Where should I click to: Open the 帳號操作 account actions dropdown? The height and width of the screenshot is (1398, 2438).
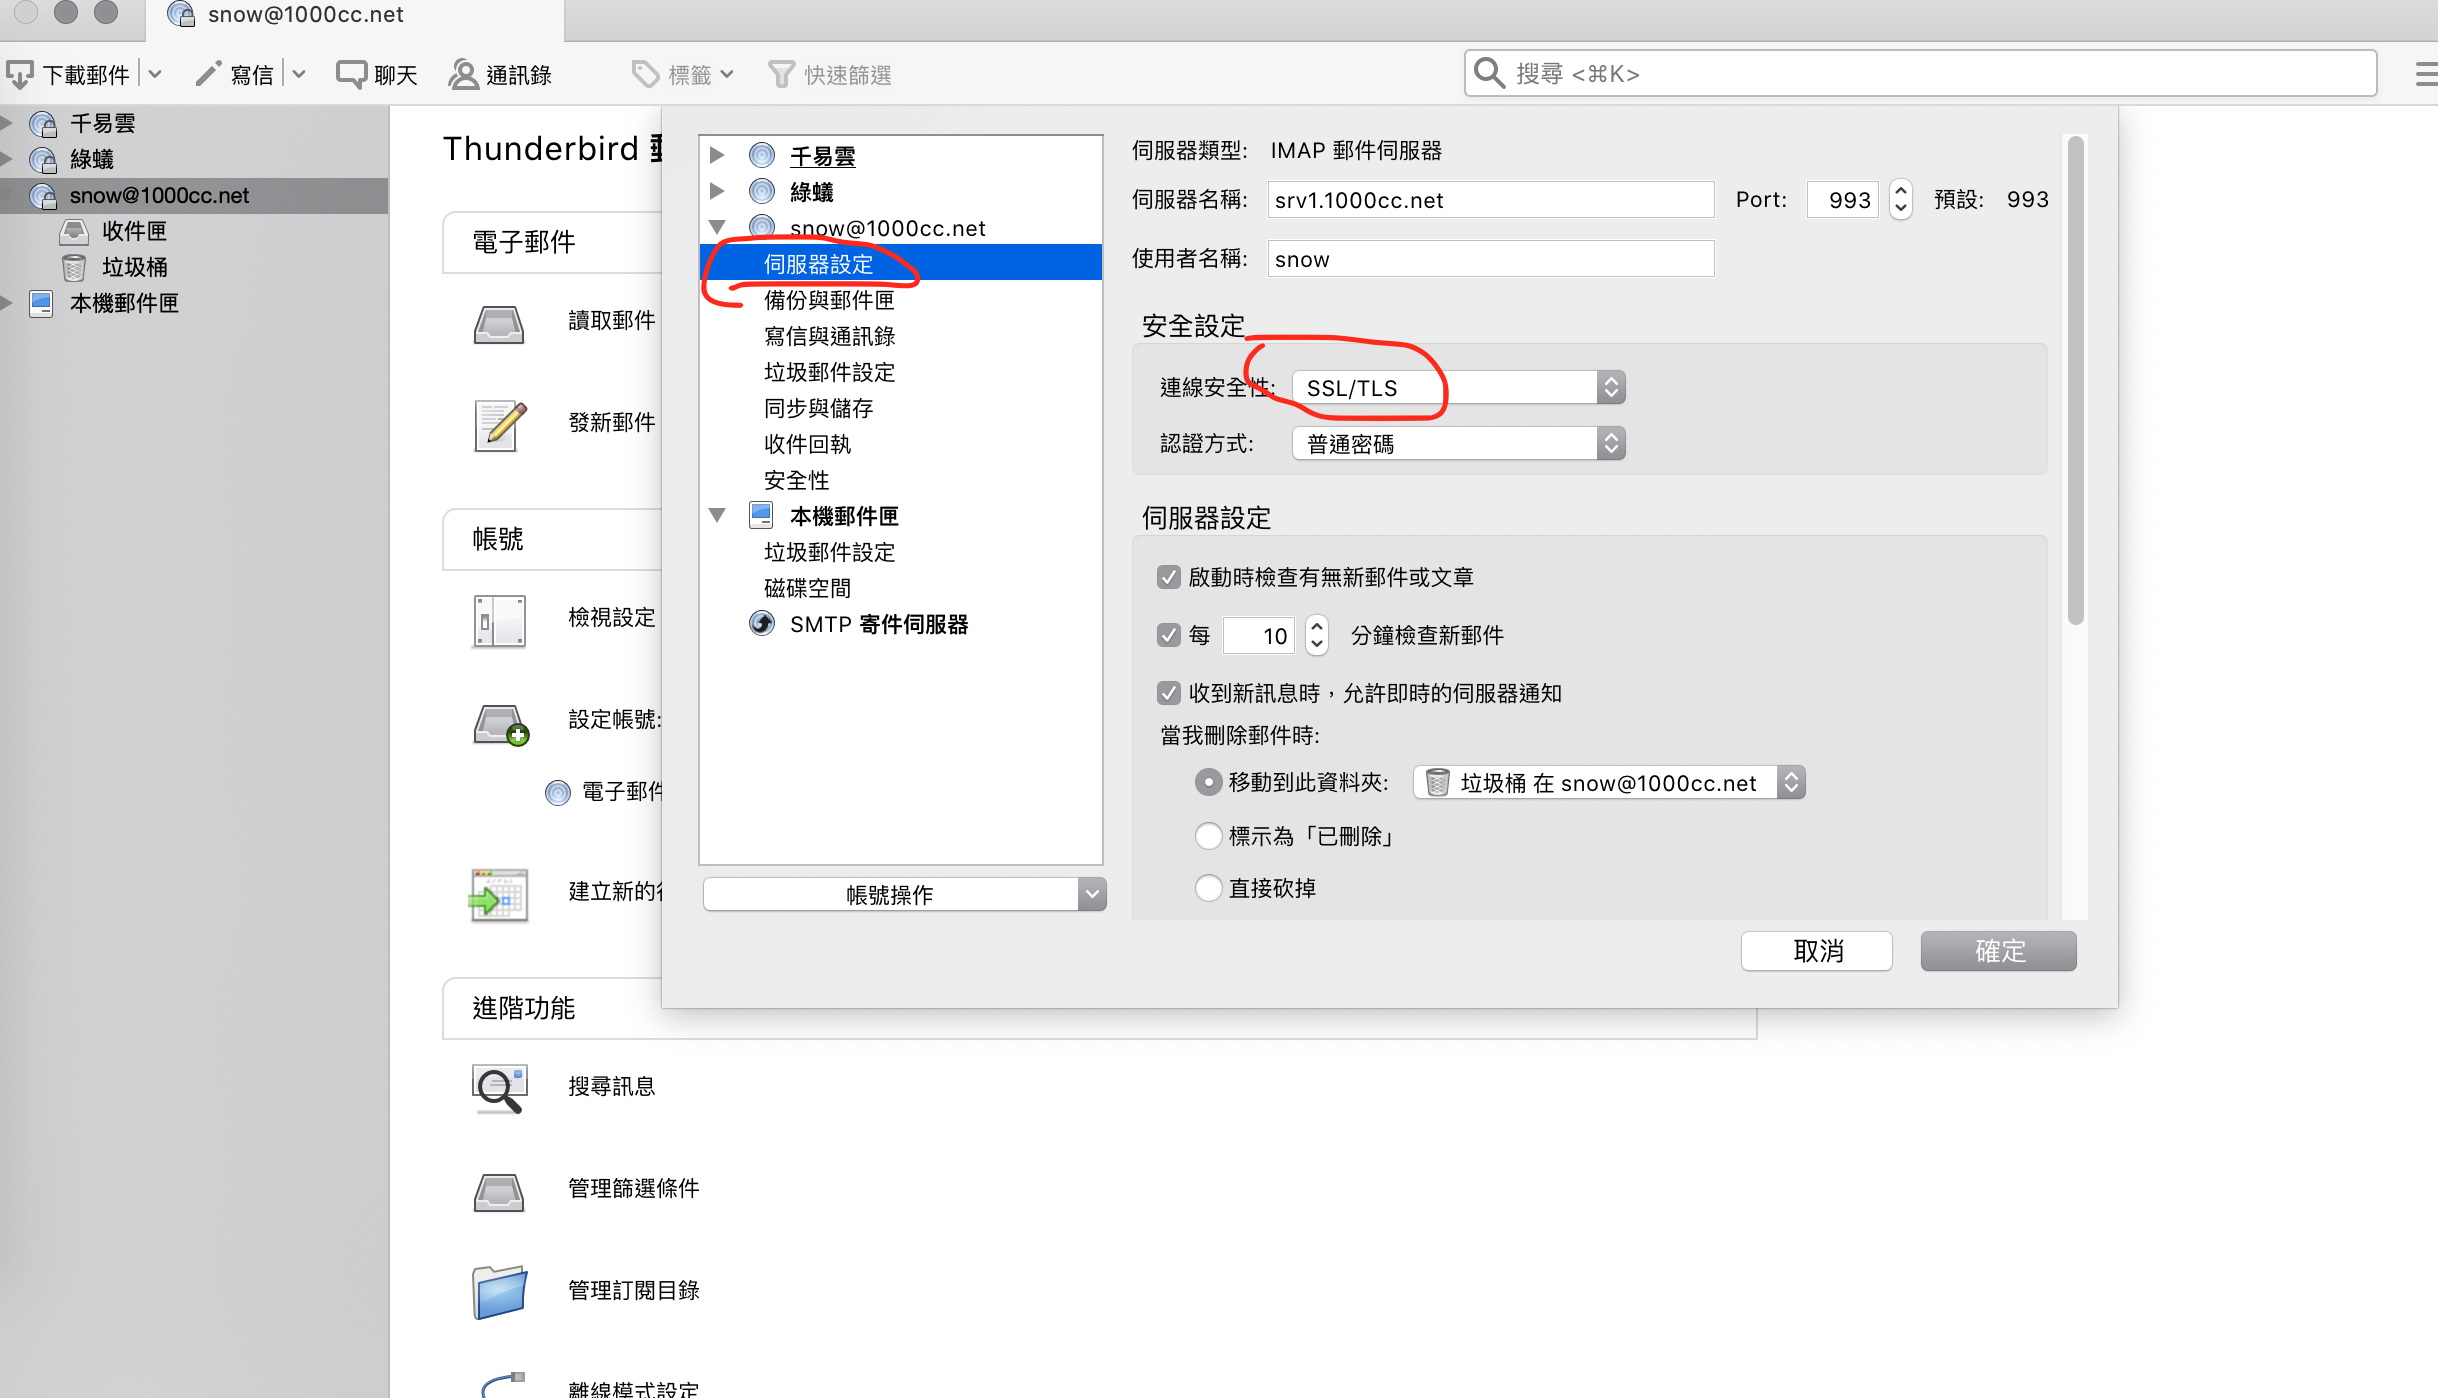click(905, 894)
